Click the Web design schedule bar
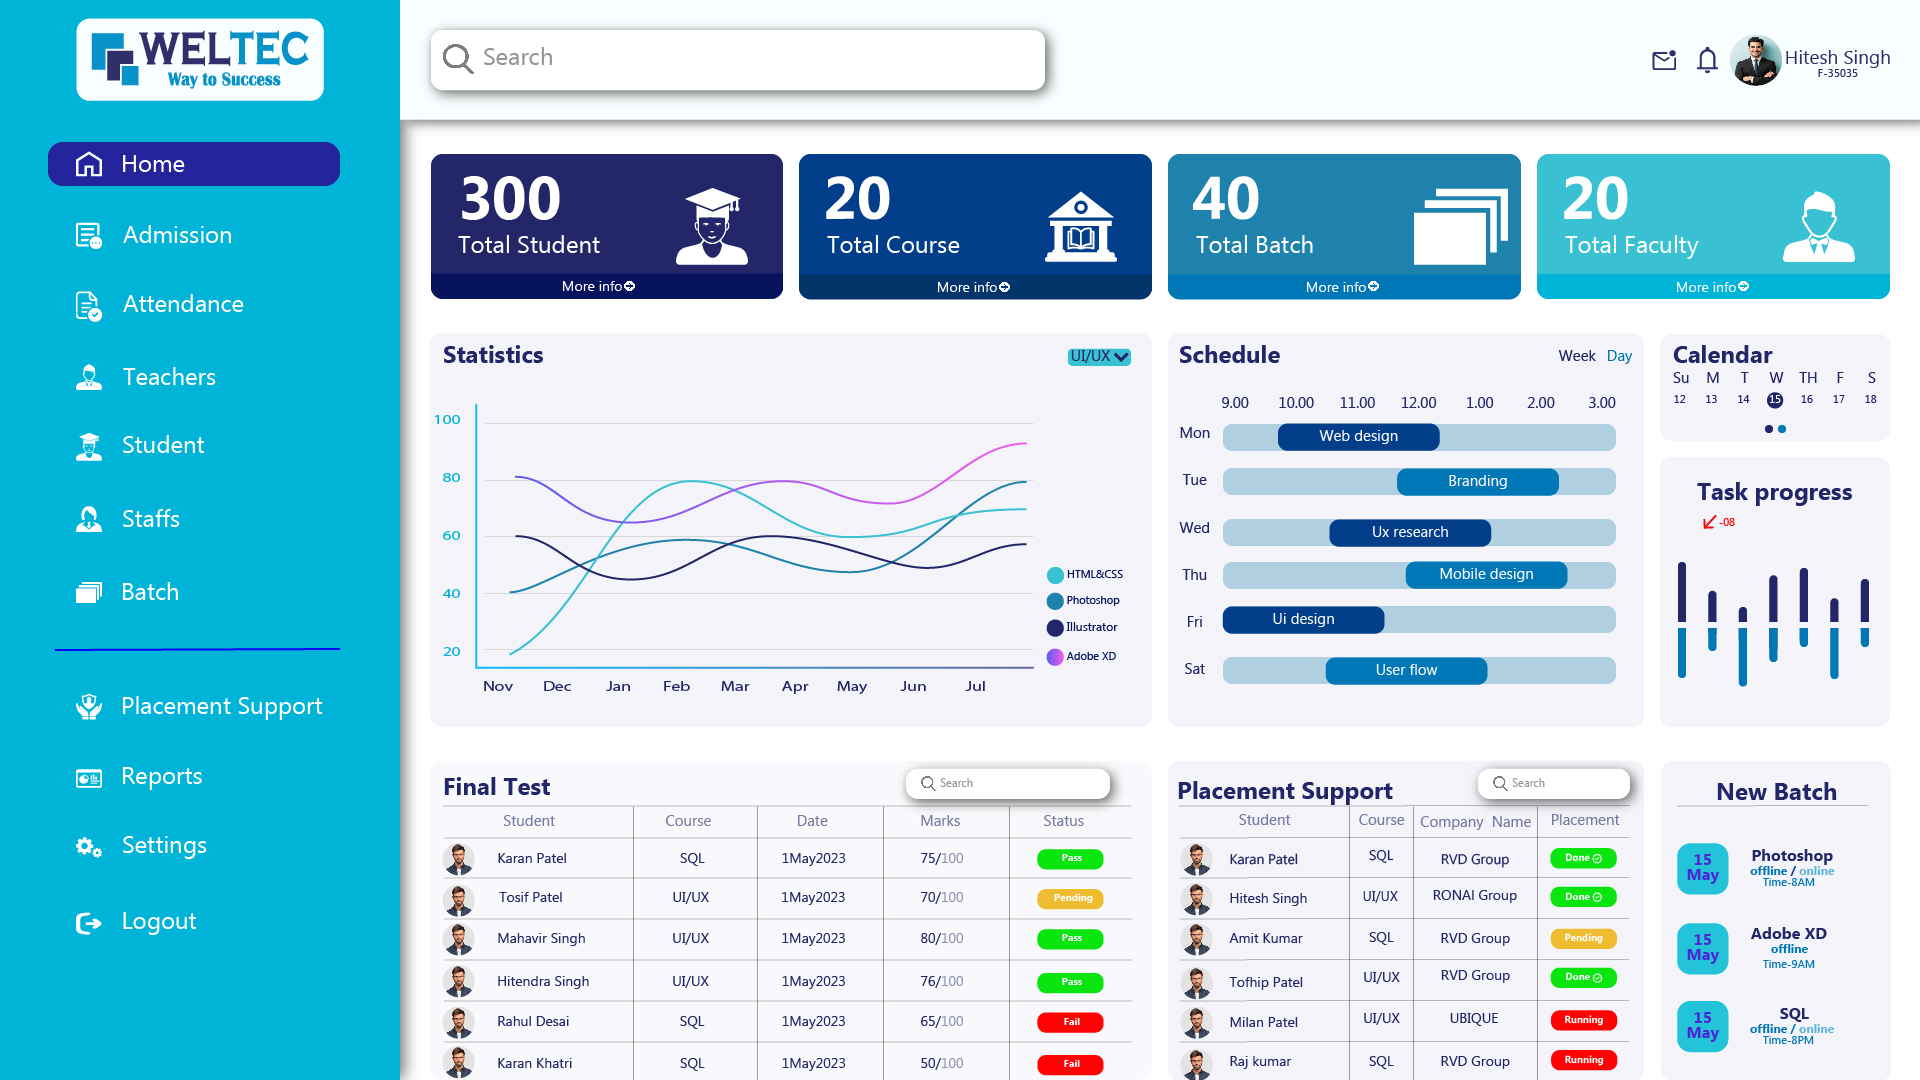Viewport: 1920px width, 1080px height. [1358, 436]
